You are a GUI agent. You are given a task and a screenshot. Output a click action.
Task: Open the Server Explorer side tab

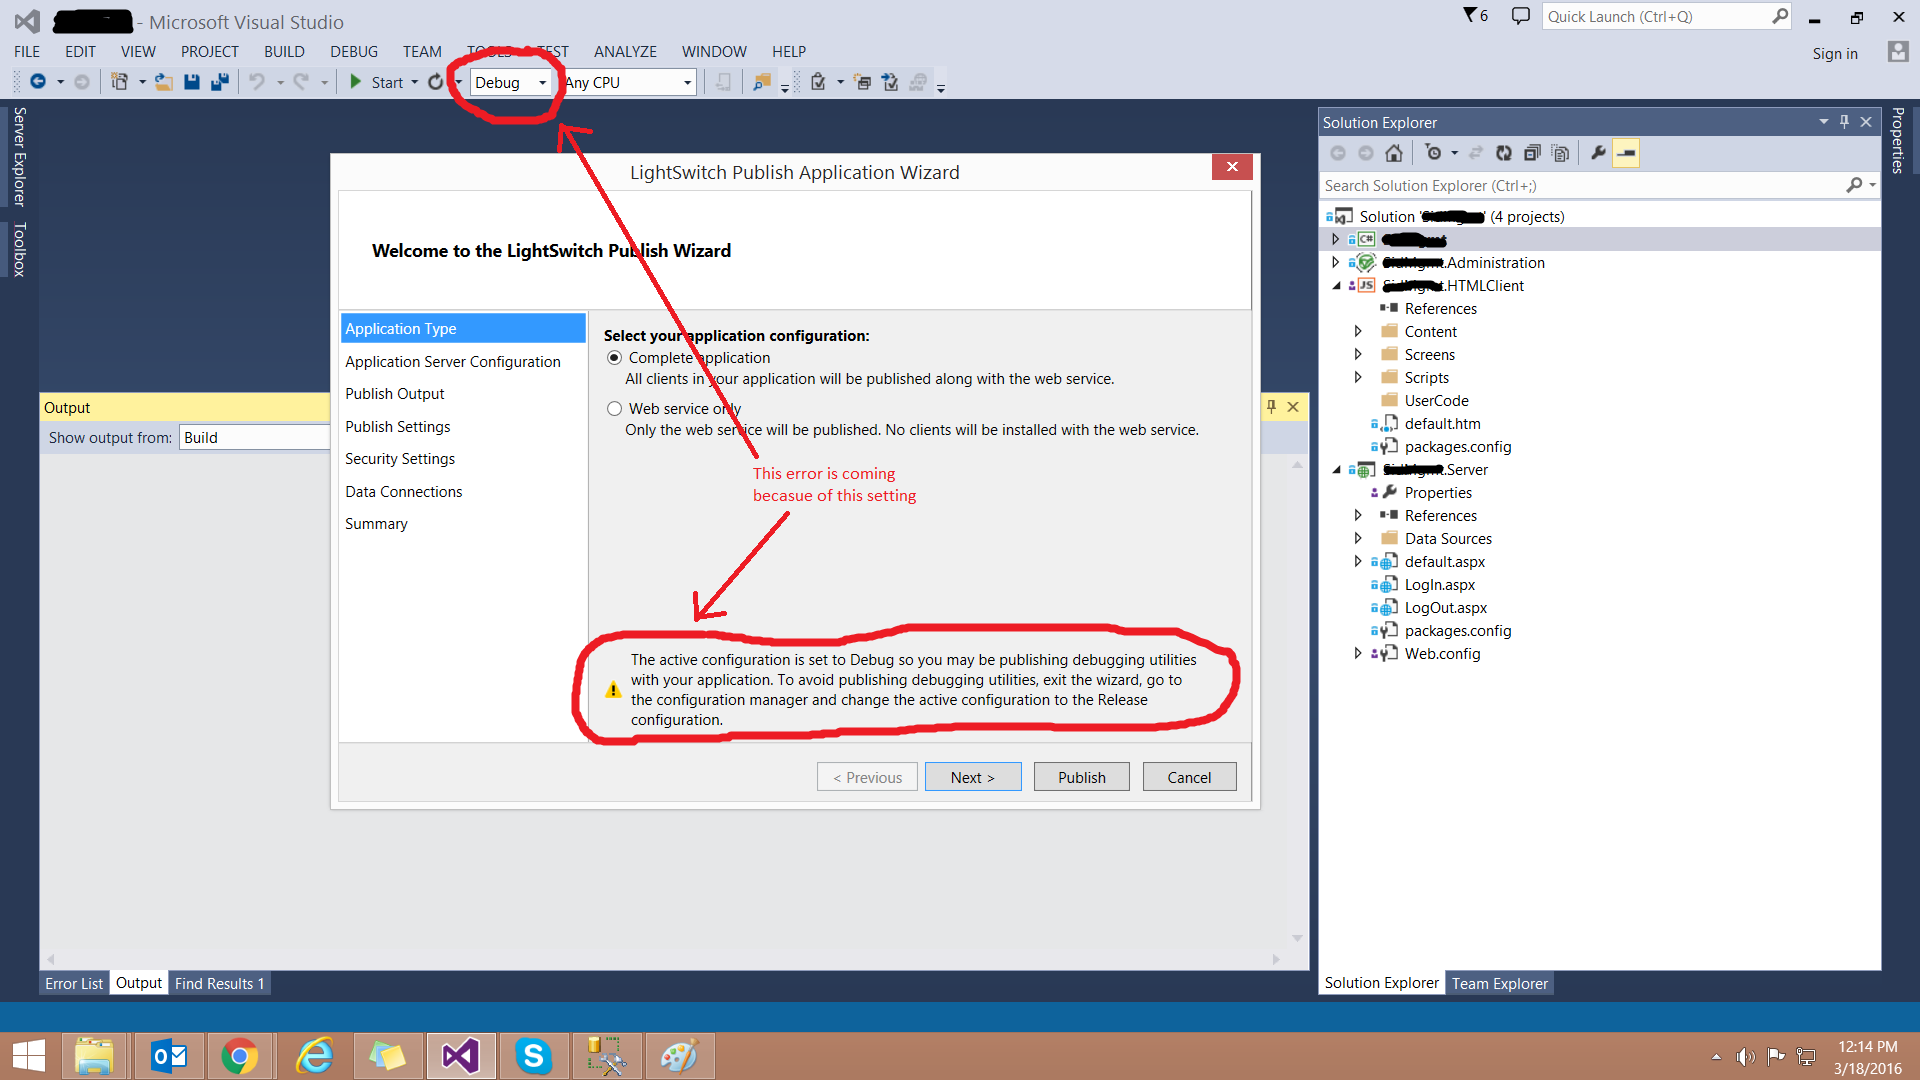pos(19,156)
